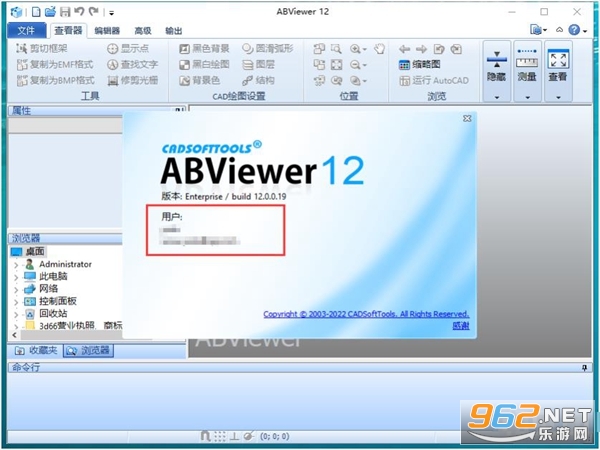The image size is (600, 450).
Task: Click the third-row left icon in 位置 group
Action: pos(319,80)
